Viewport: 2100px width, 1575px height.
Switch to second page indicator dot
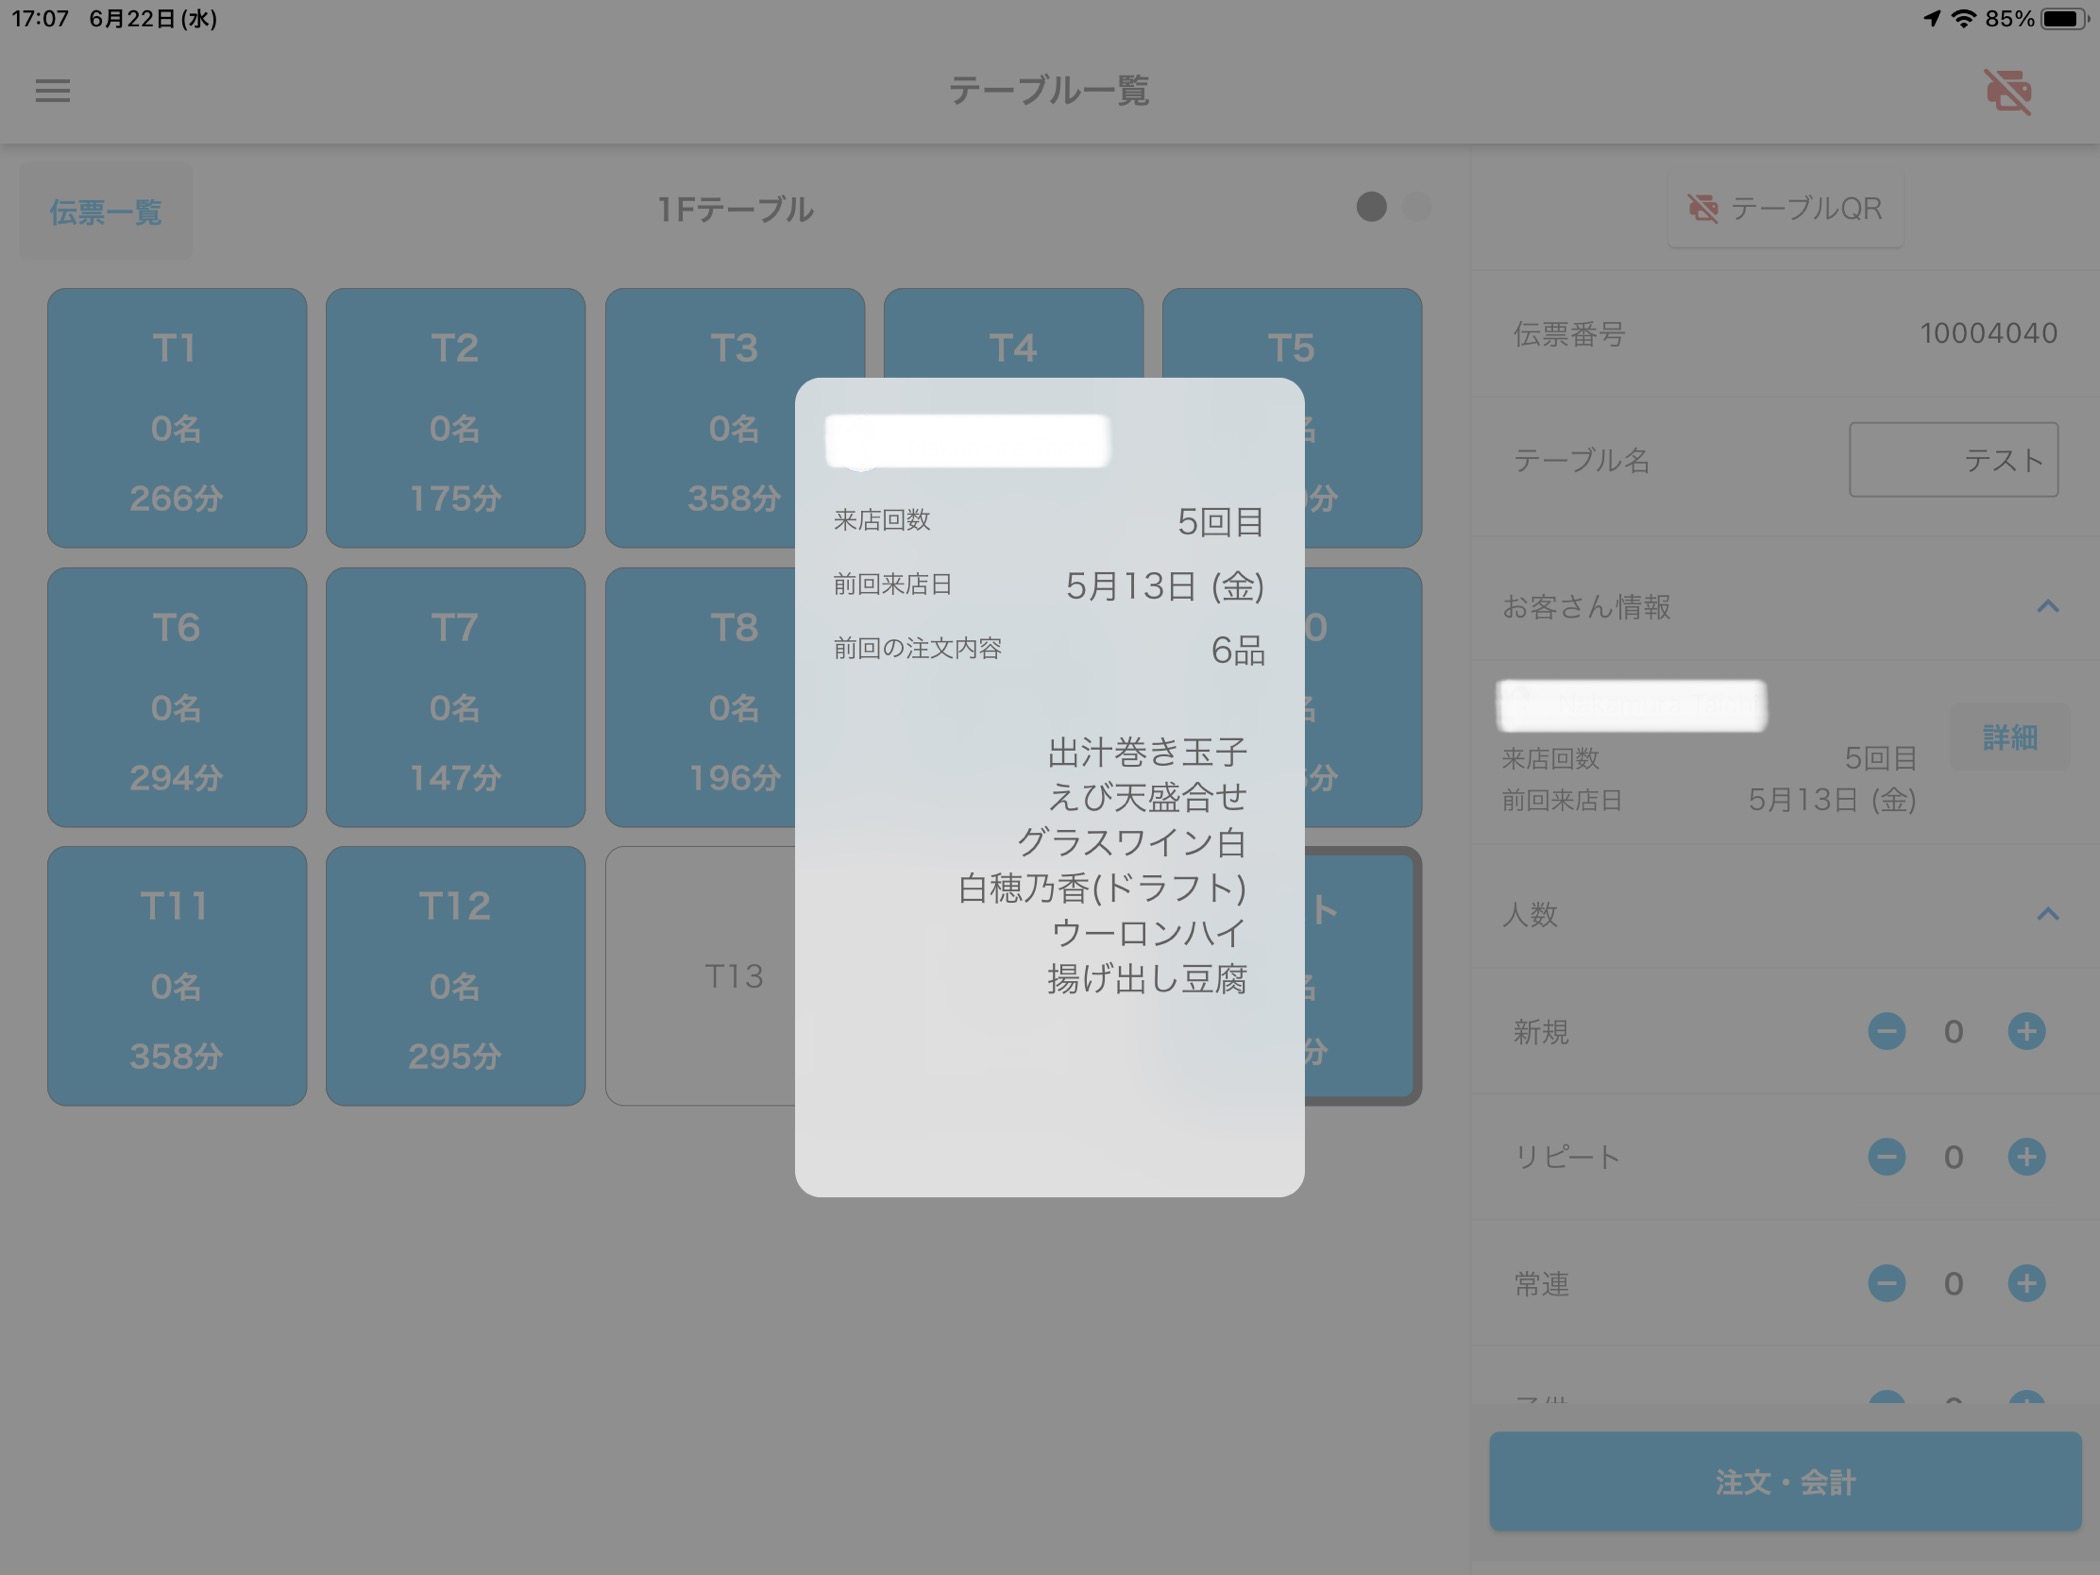tap(1417, 207)
